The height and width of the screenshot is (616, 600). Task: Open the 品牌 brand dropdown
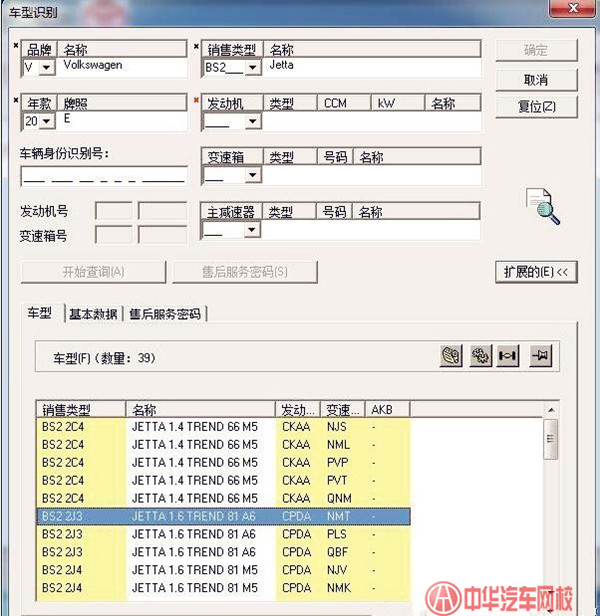(x=47, y=68)
